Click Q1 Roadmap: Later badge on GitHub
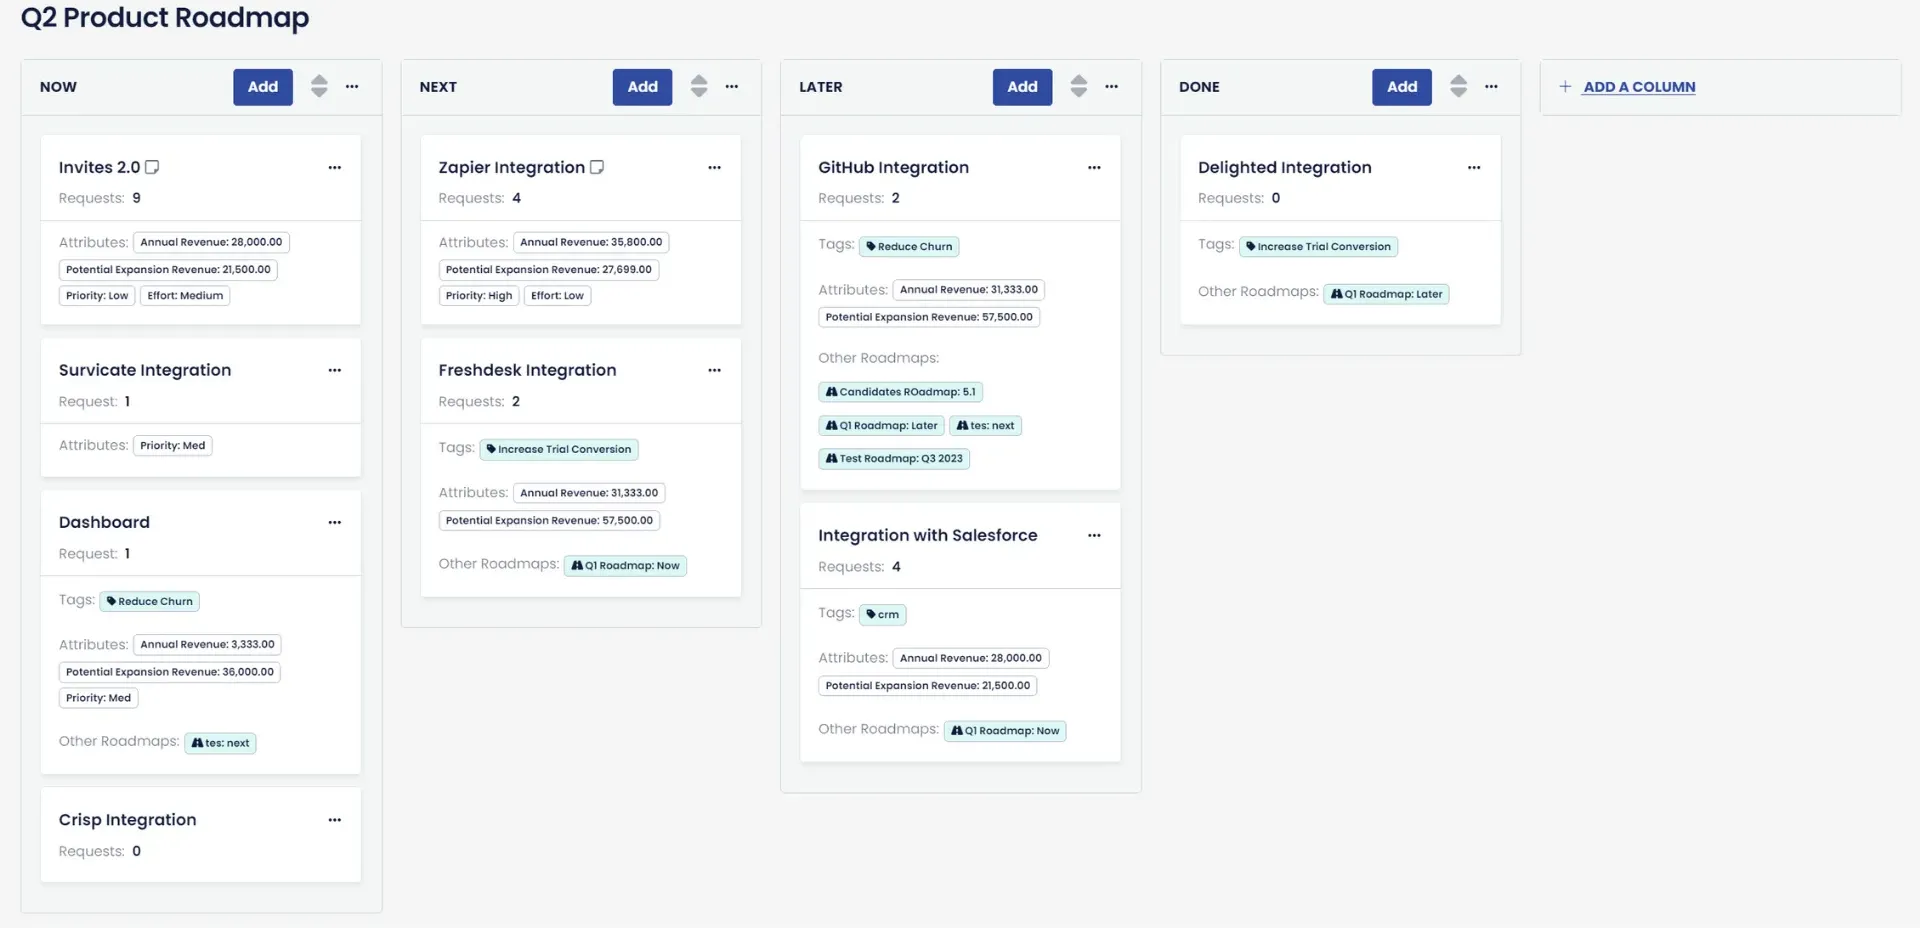The image size is (1920, 932). coord(881,426)
